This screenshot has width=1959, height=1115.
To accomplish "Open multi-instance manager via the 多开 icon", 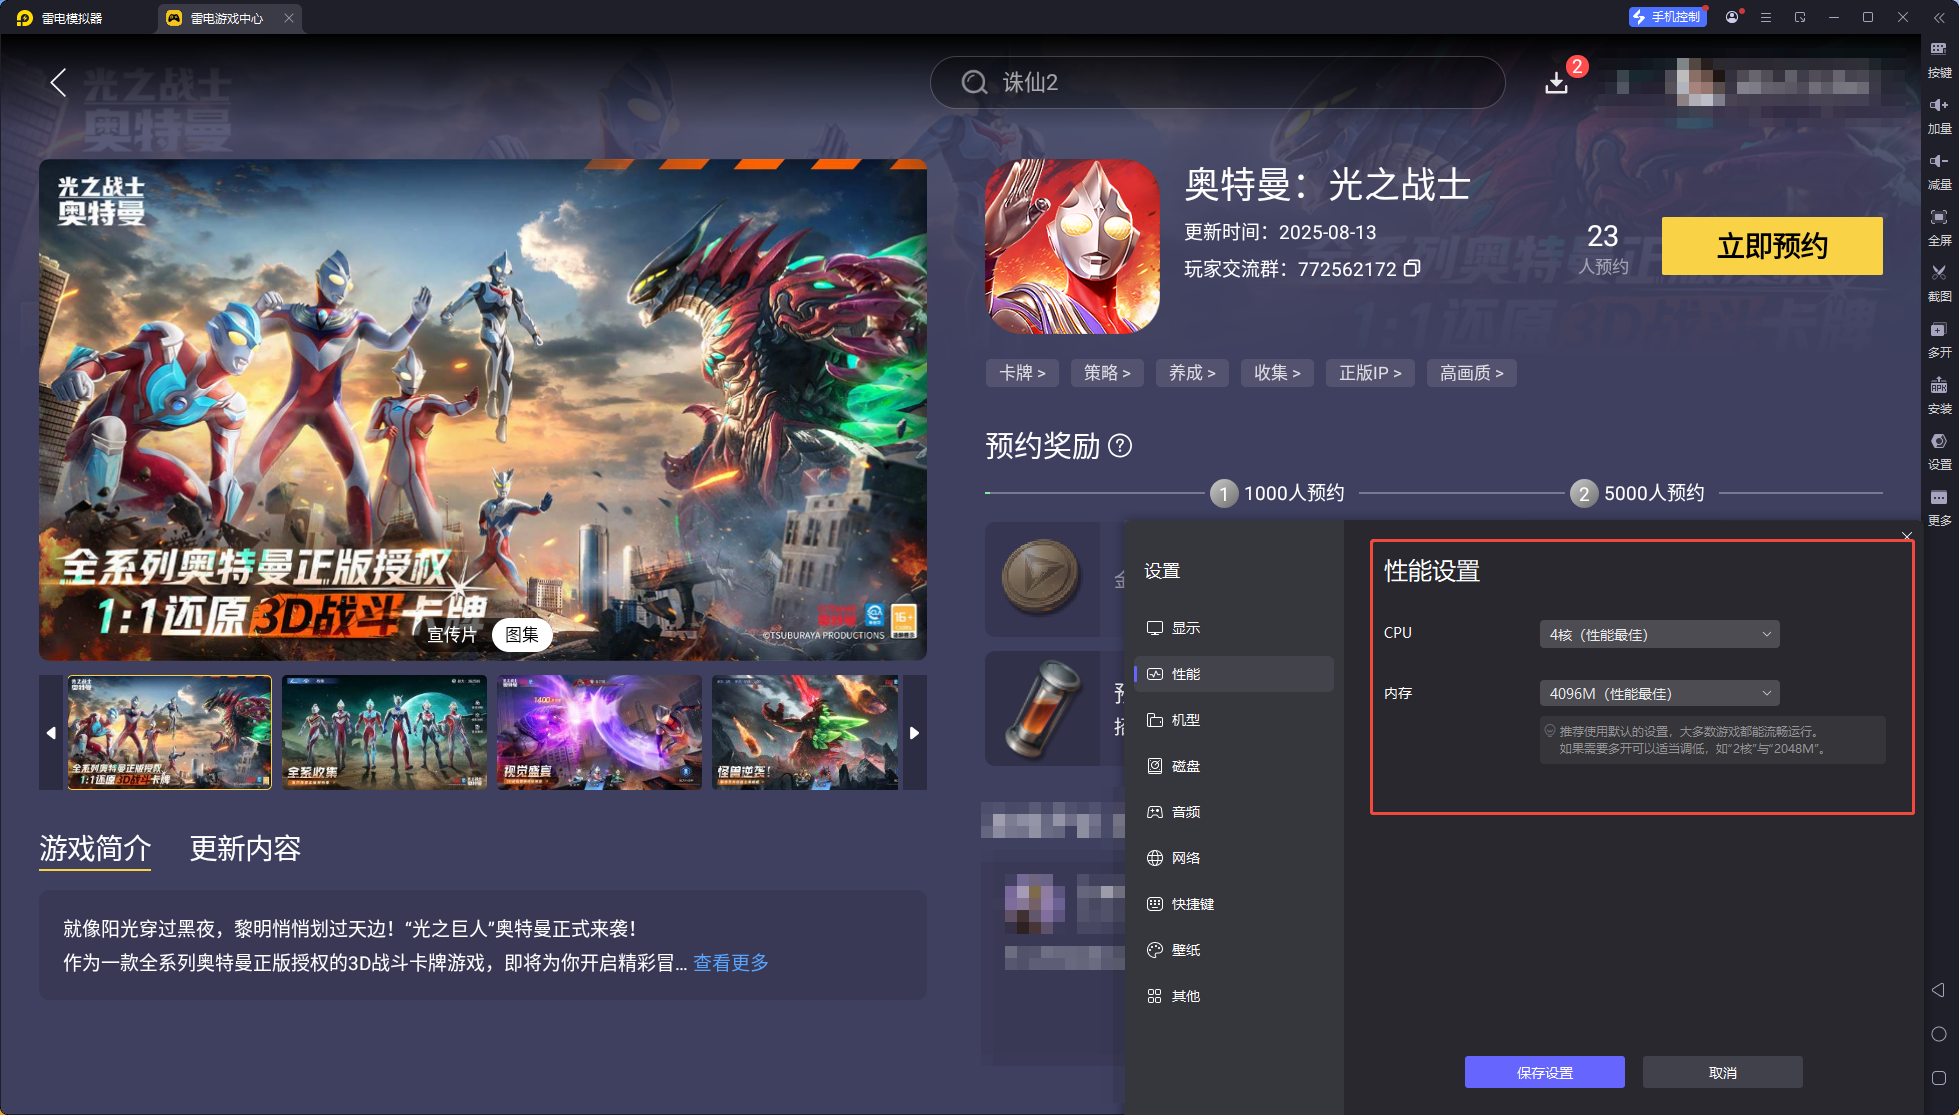I will (1938, 340).
